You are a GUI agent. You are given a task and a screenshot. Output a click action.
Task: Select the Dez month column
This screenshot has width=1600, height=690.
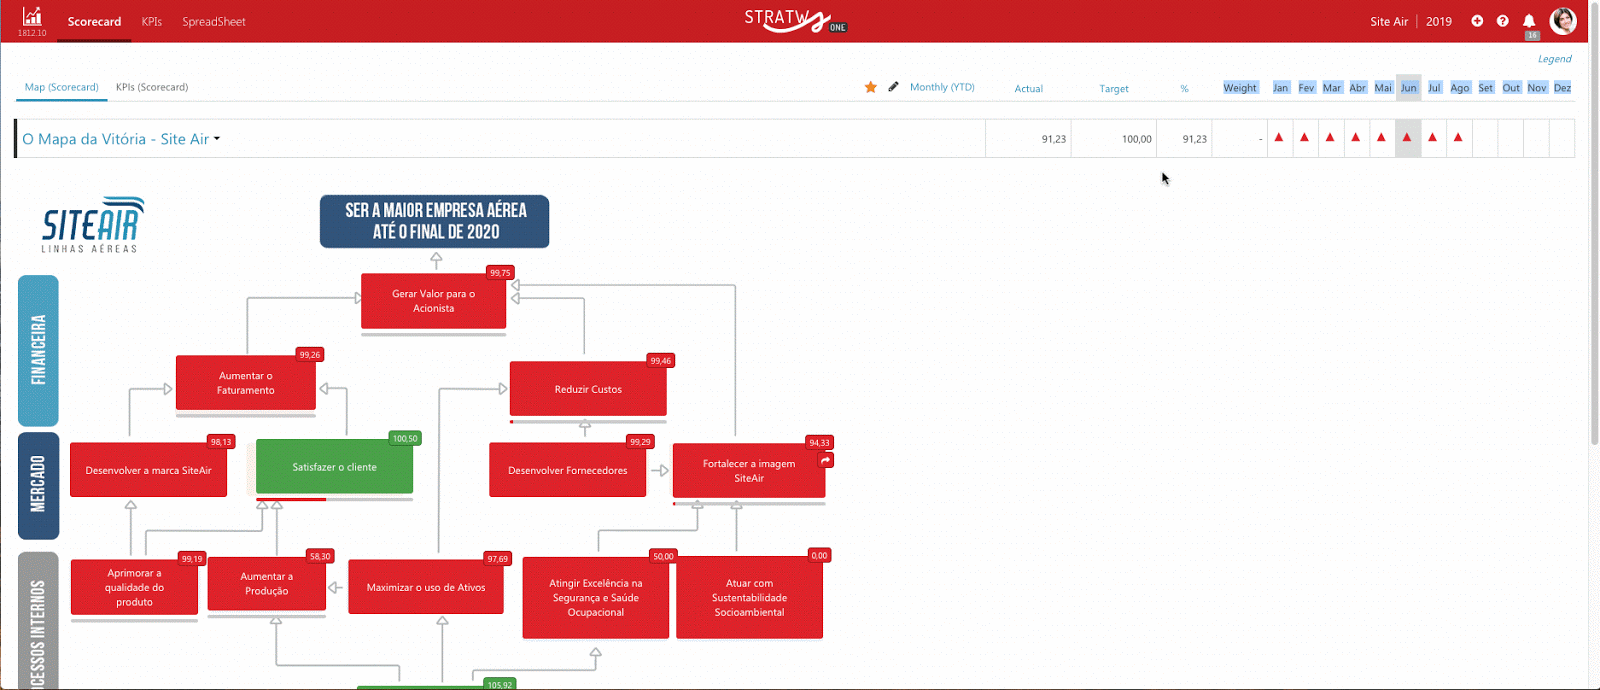[1562, 88]
